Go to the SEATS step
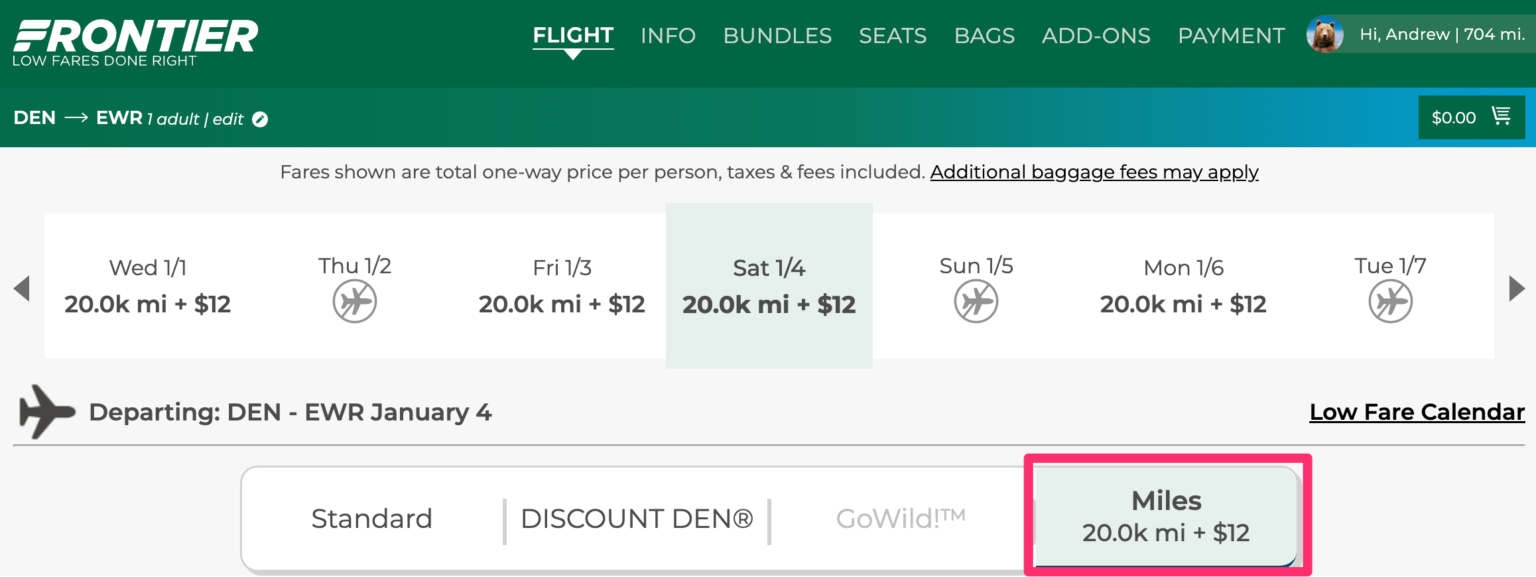The height and width of the screenshot is (577, 1536). pyautogui.click(x=893, y=36)
